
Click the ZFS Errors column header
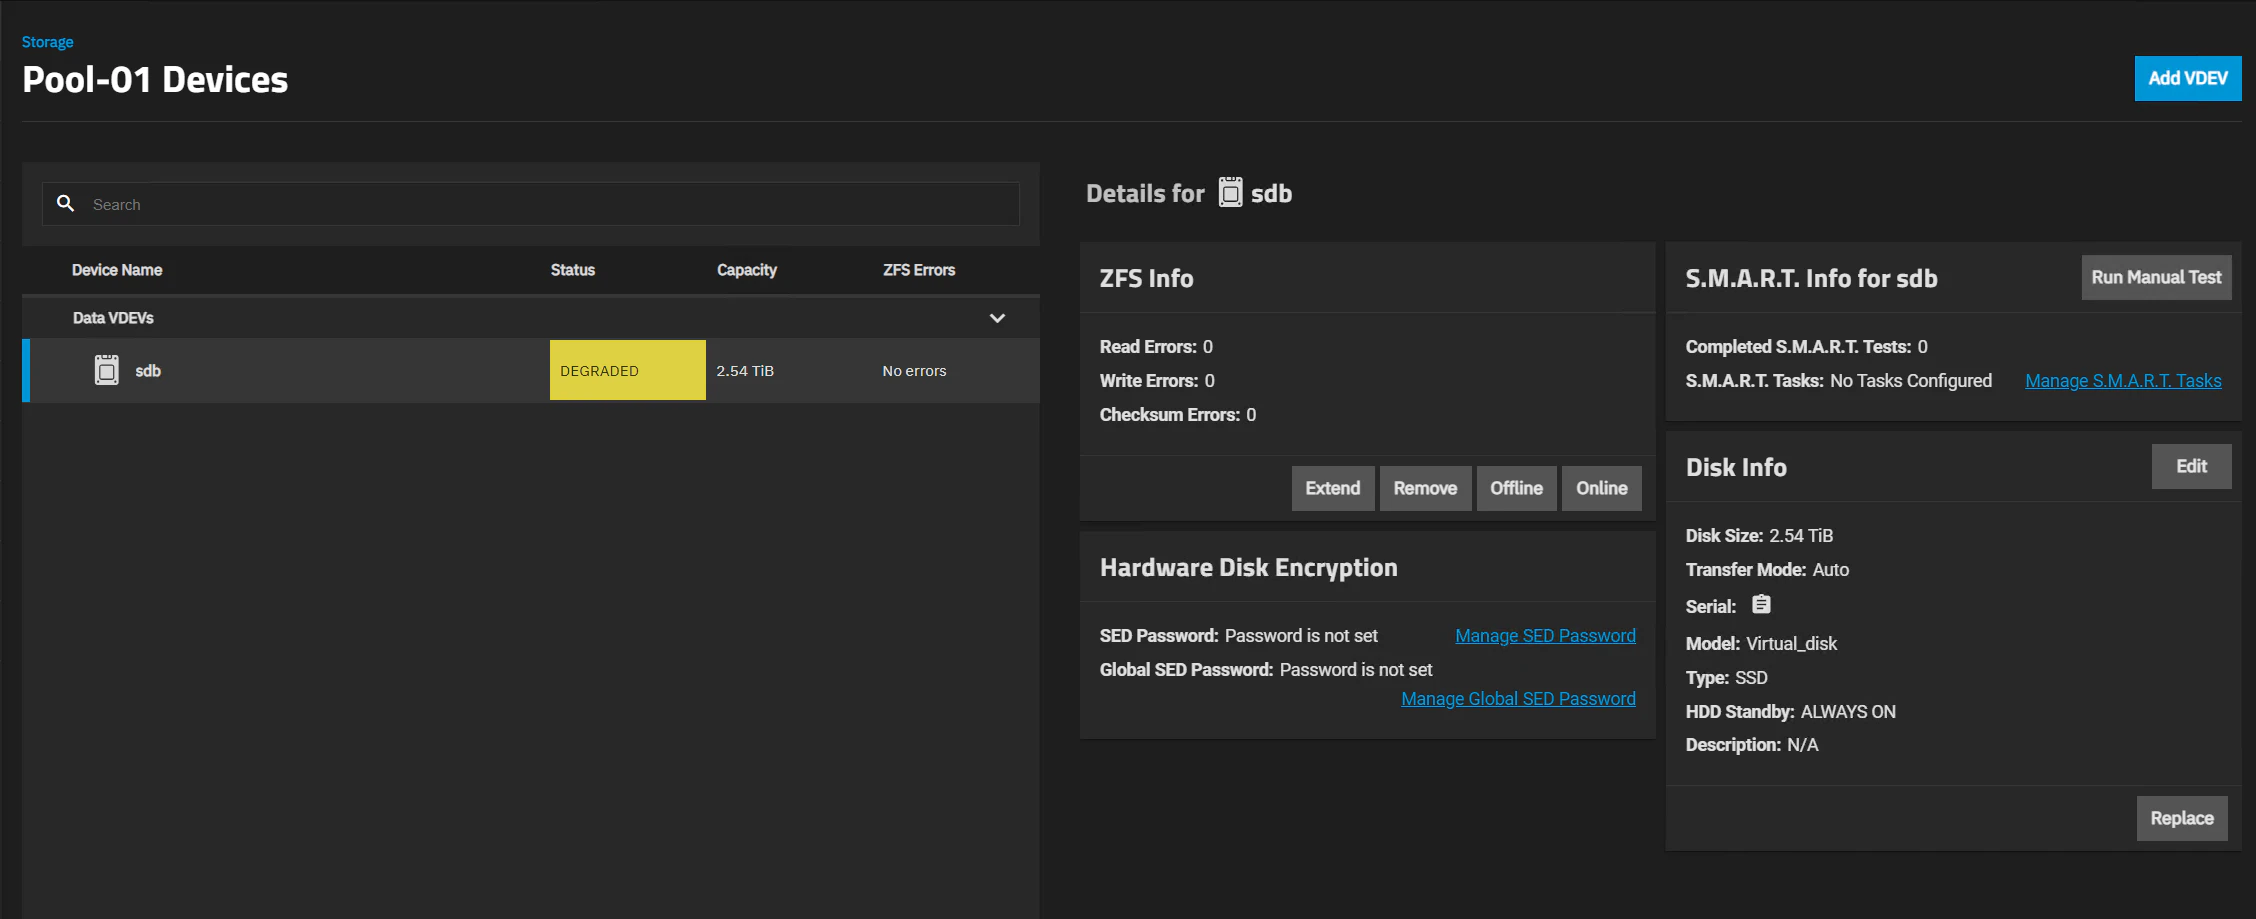(919, 270)
